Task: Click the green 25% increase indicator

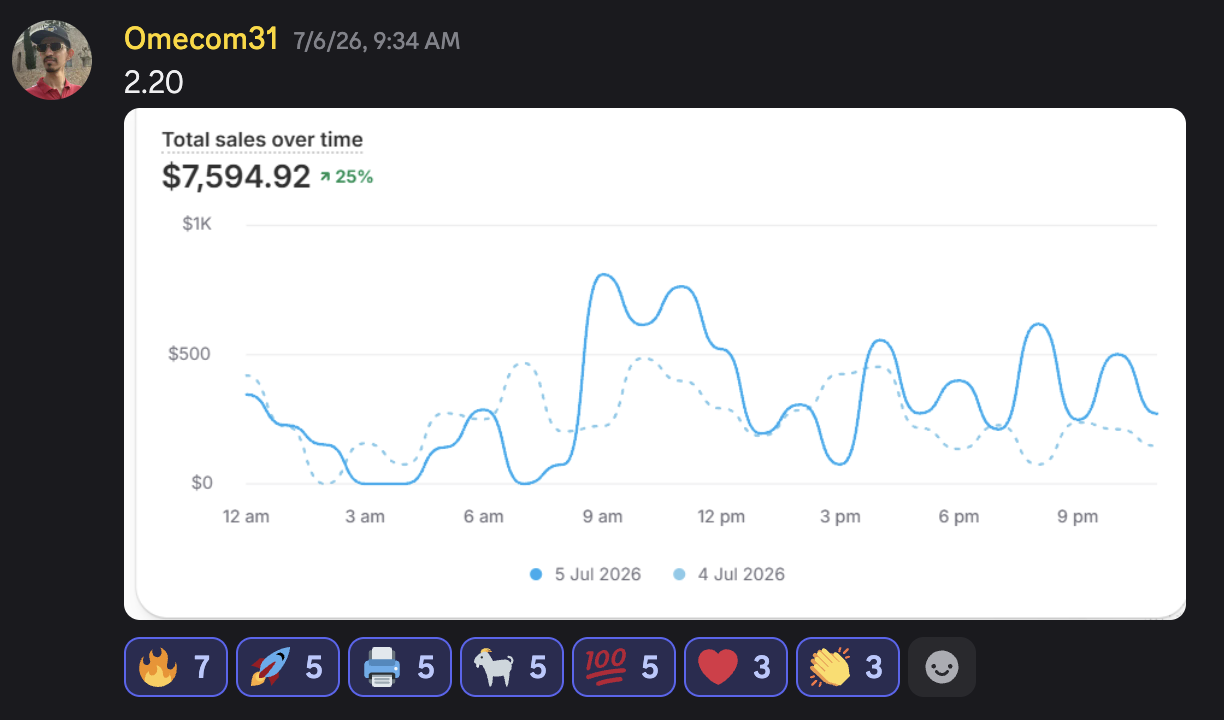Action: point(346,177)
